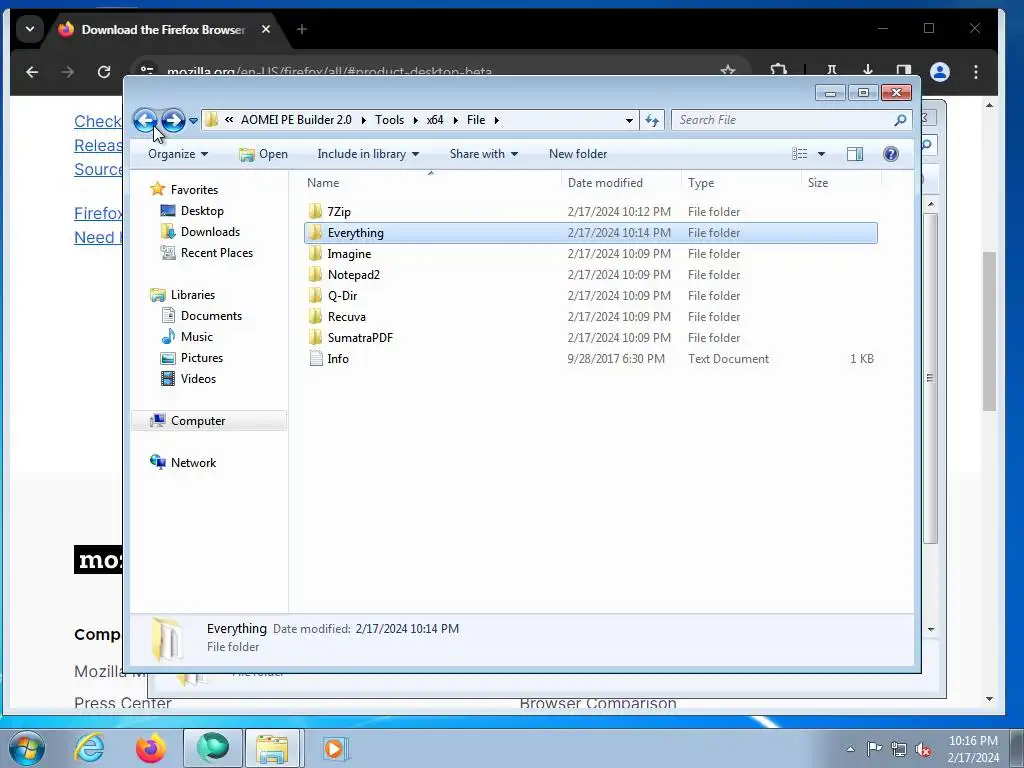The height and width of the screenshot is (768, 1024).
Task: Open the browser tab search dropdown
Action: 29,29
